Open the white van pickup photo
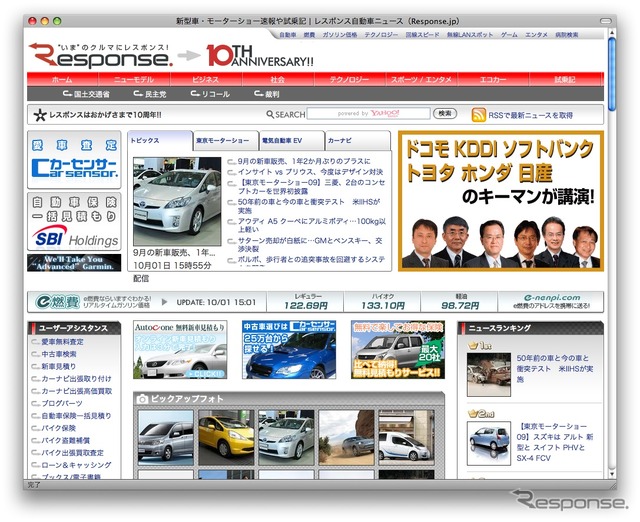The width and height of the screenshot is (640, 522). (407, 438)
